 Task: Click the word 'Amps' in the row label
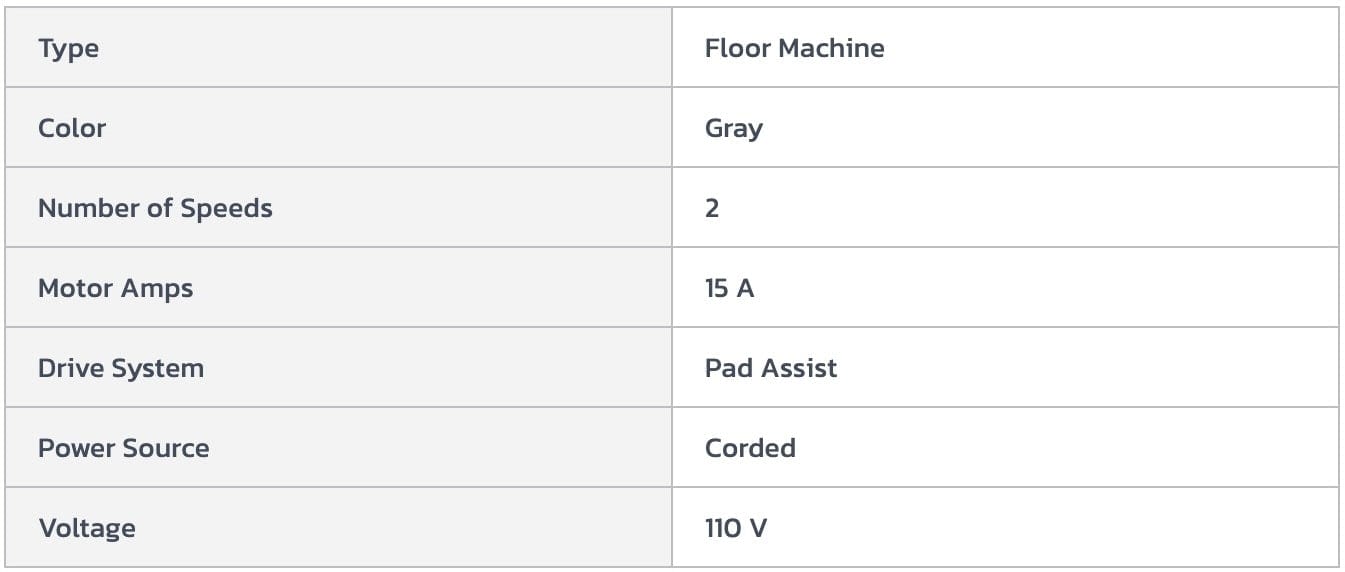[157, 289]
